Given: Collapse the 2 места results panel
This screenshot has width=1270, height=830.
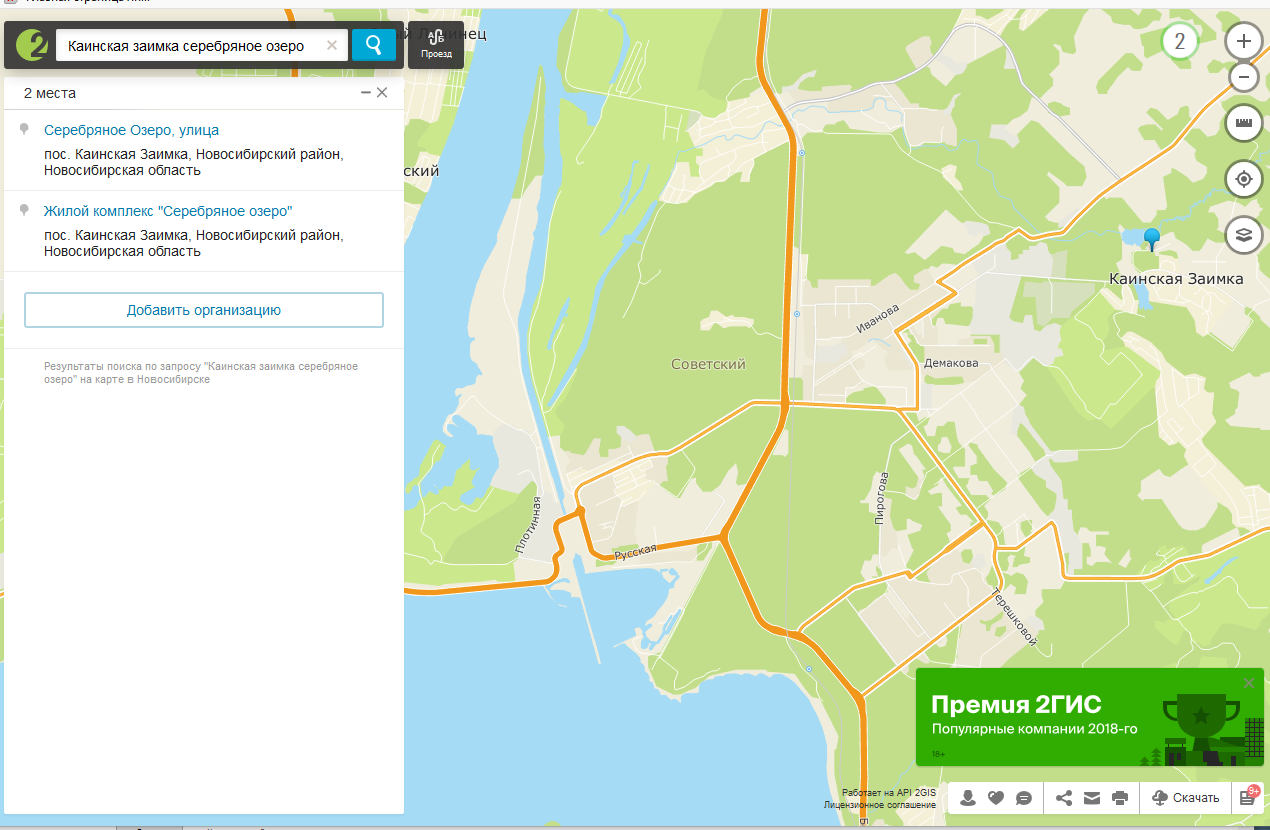Looking at the screenshot, I should [x=366, y=93].
